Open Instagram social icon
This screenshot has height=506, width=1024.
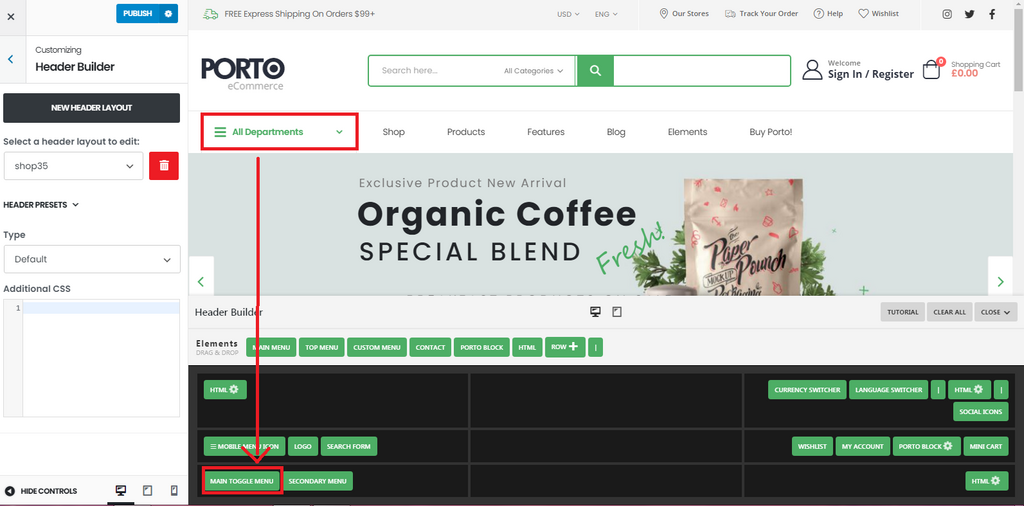pyautogui.click(x=947, y=14)
